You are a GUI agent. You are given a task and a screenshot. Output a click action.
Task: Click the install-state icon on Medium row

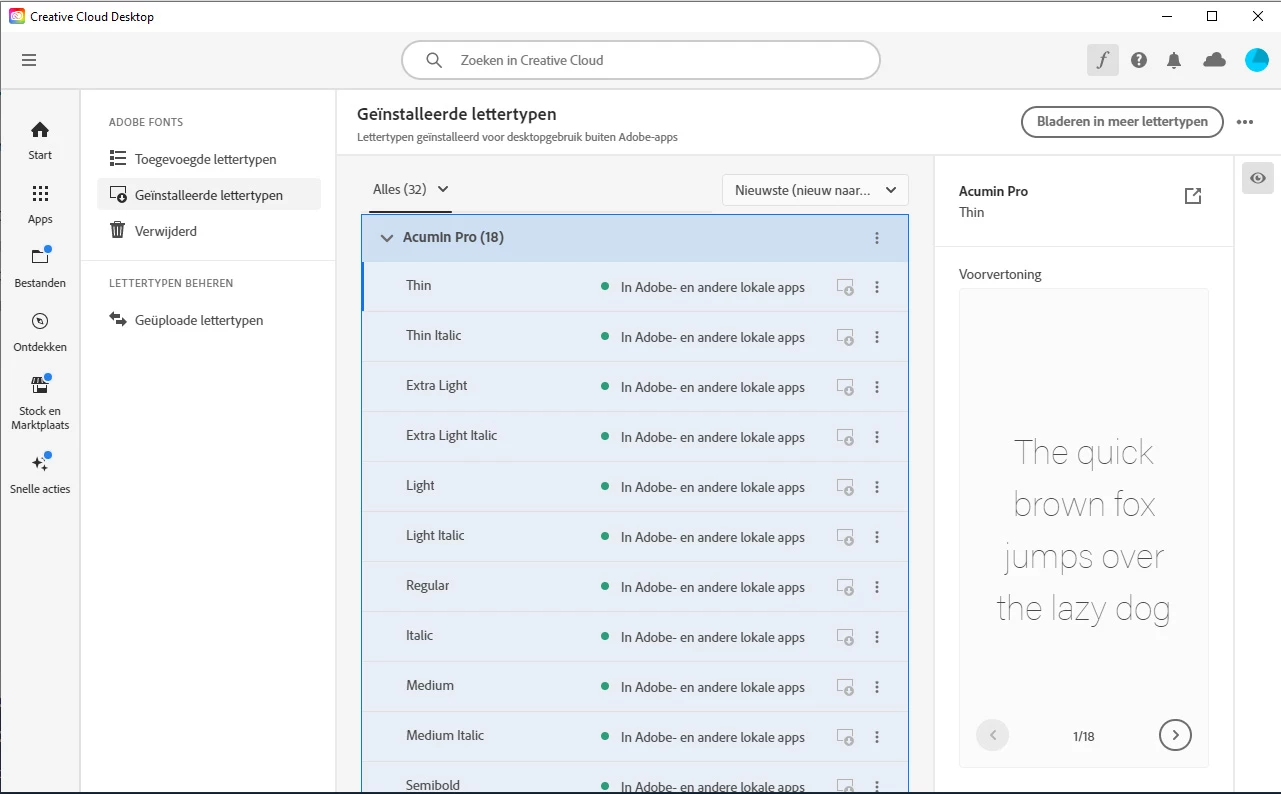845,687
